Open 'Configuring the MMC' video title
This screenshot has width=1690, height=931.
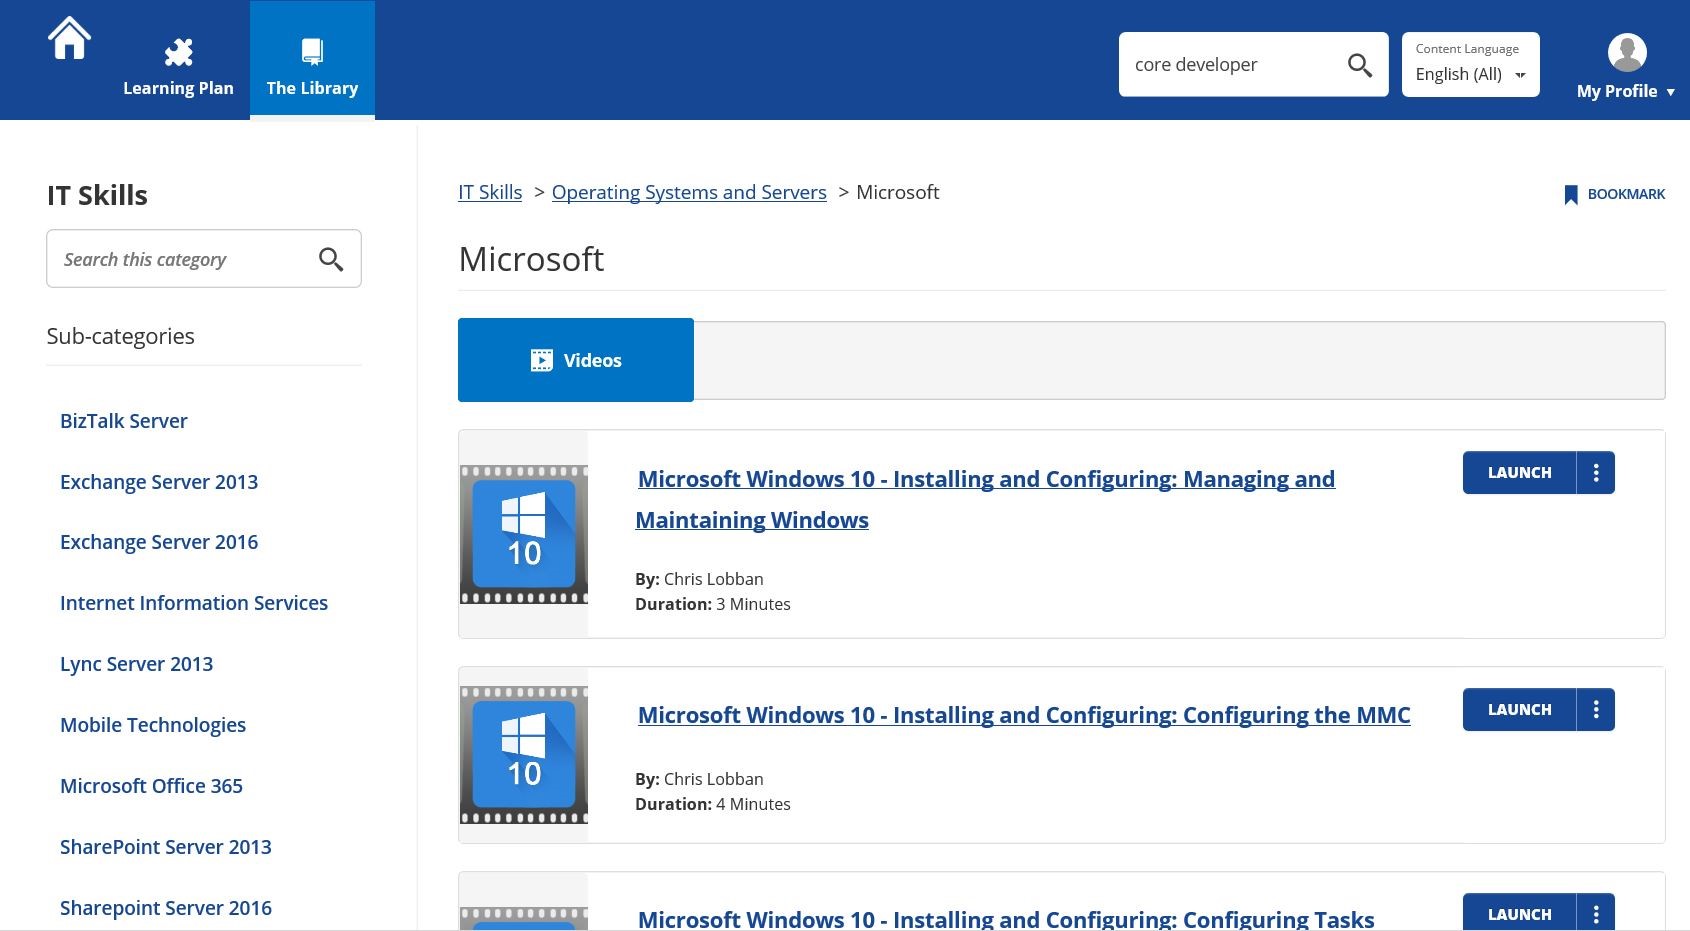pos(1024,715)
